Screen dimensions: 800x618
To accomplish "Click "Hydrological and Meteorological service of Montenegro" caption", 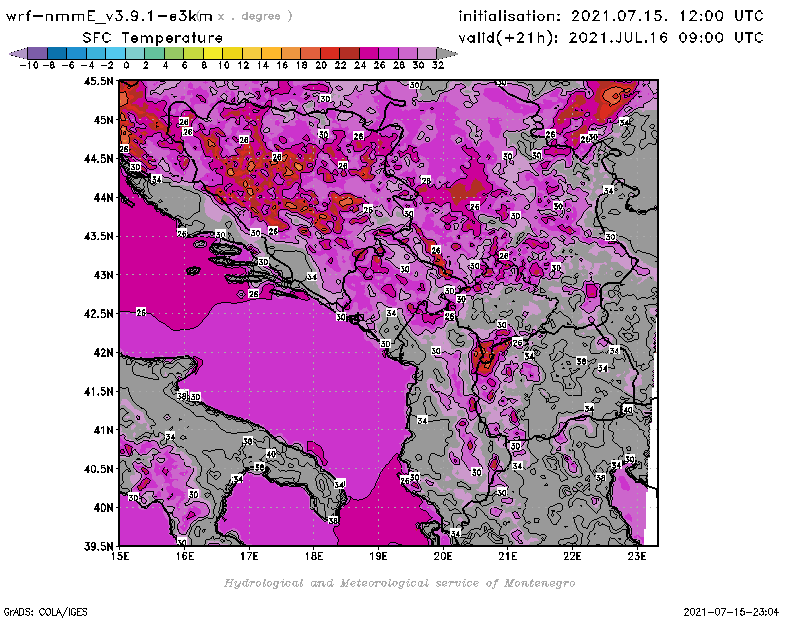I will tap(399, 583).
